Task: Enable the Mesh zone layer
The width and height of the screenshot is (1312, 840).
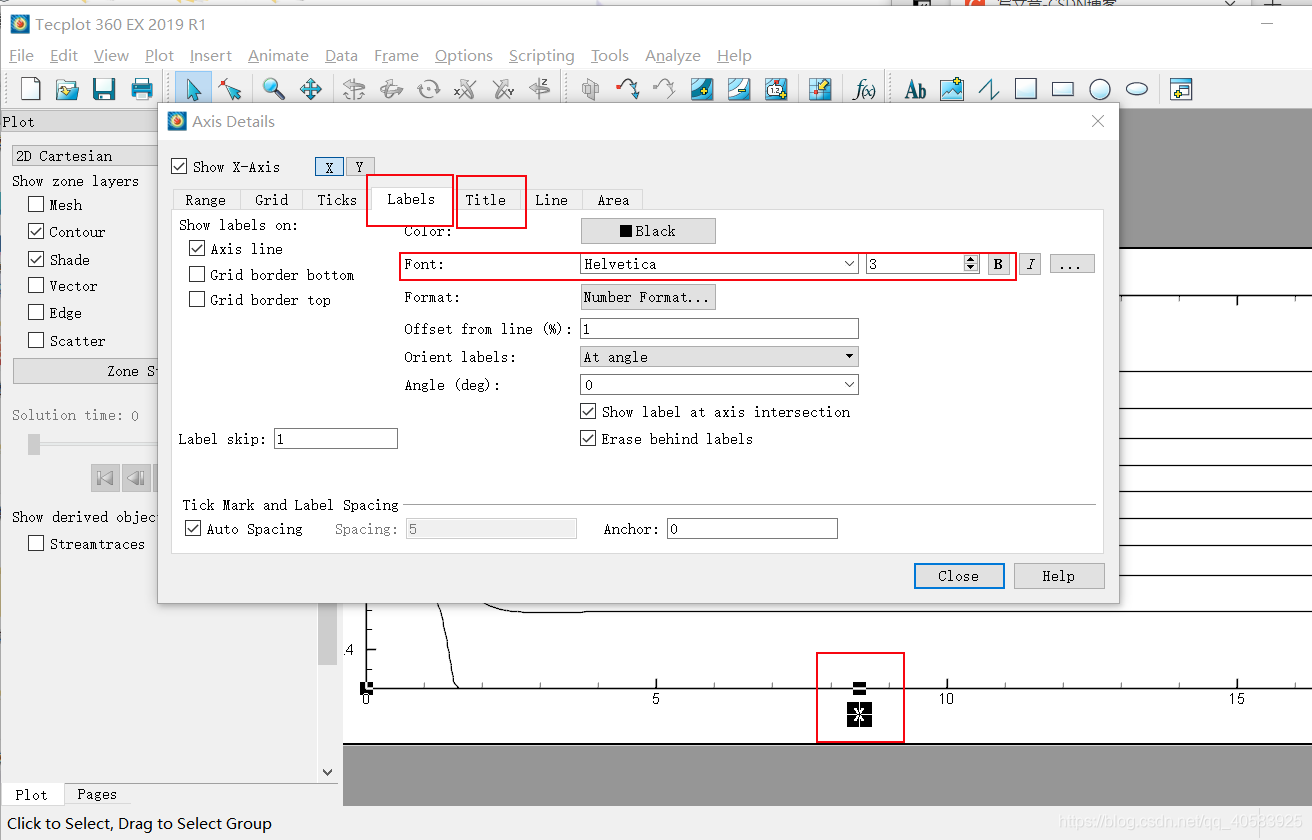Action: (x=36, y=204)
